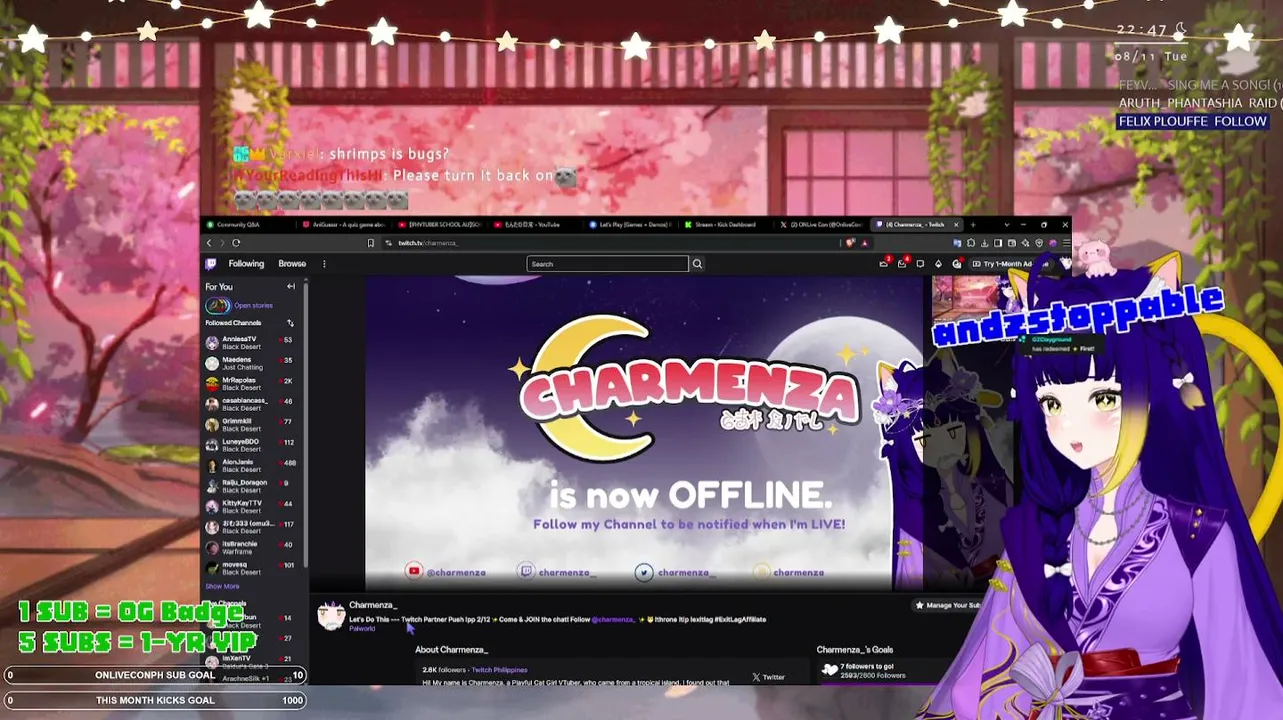Open Maedens Just Chatting channel

pos(252,363)
